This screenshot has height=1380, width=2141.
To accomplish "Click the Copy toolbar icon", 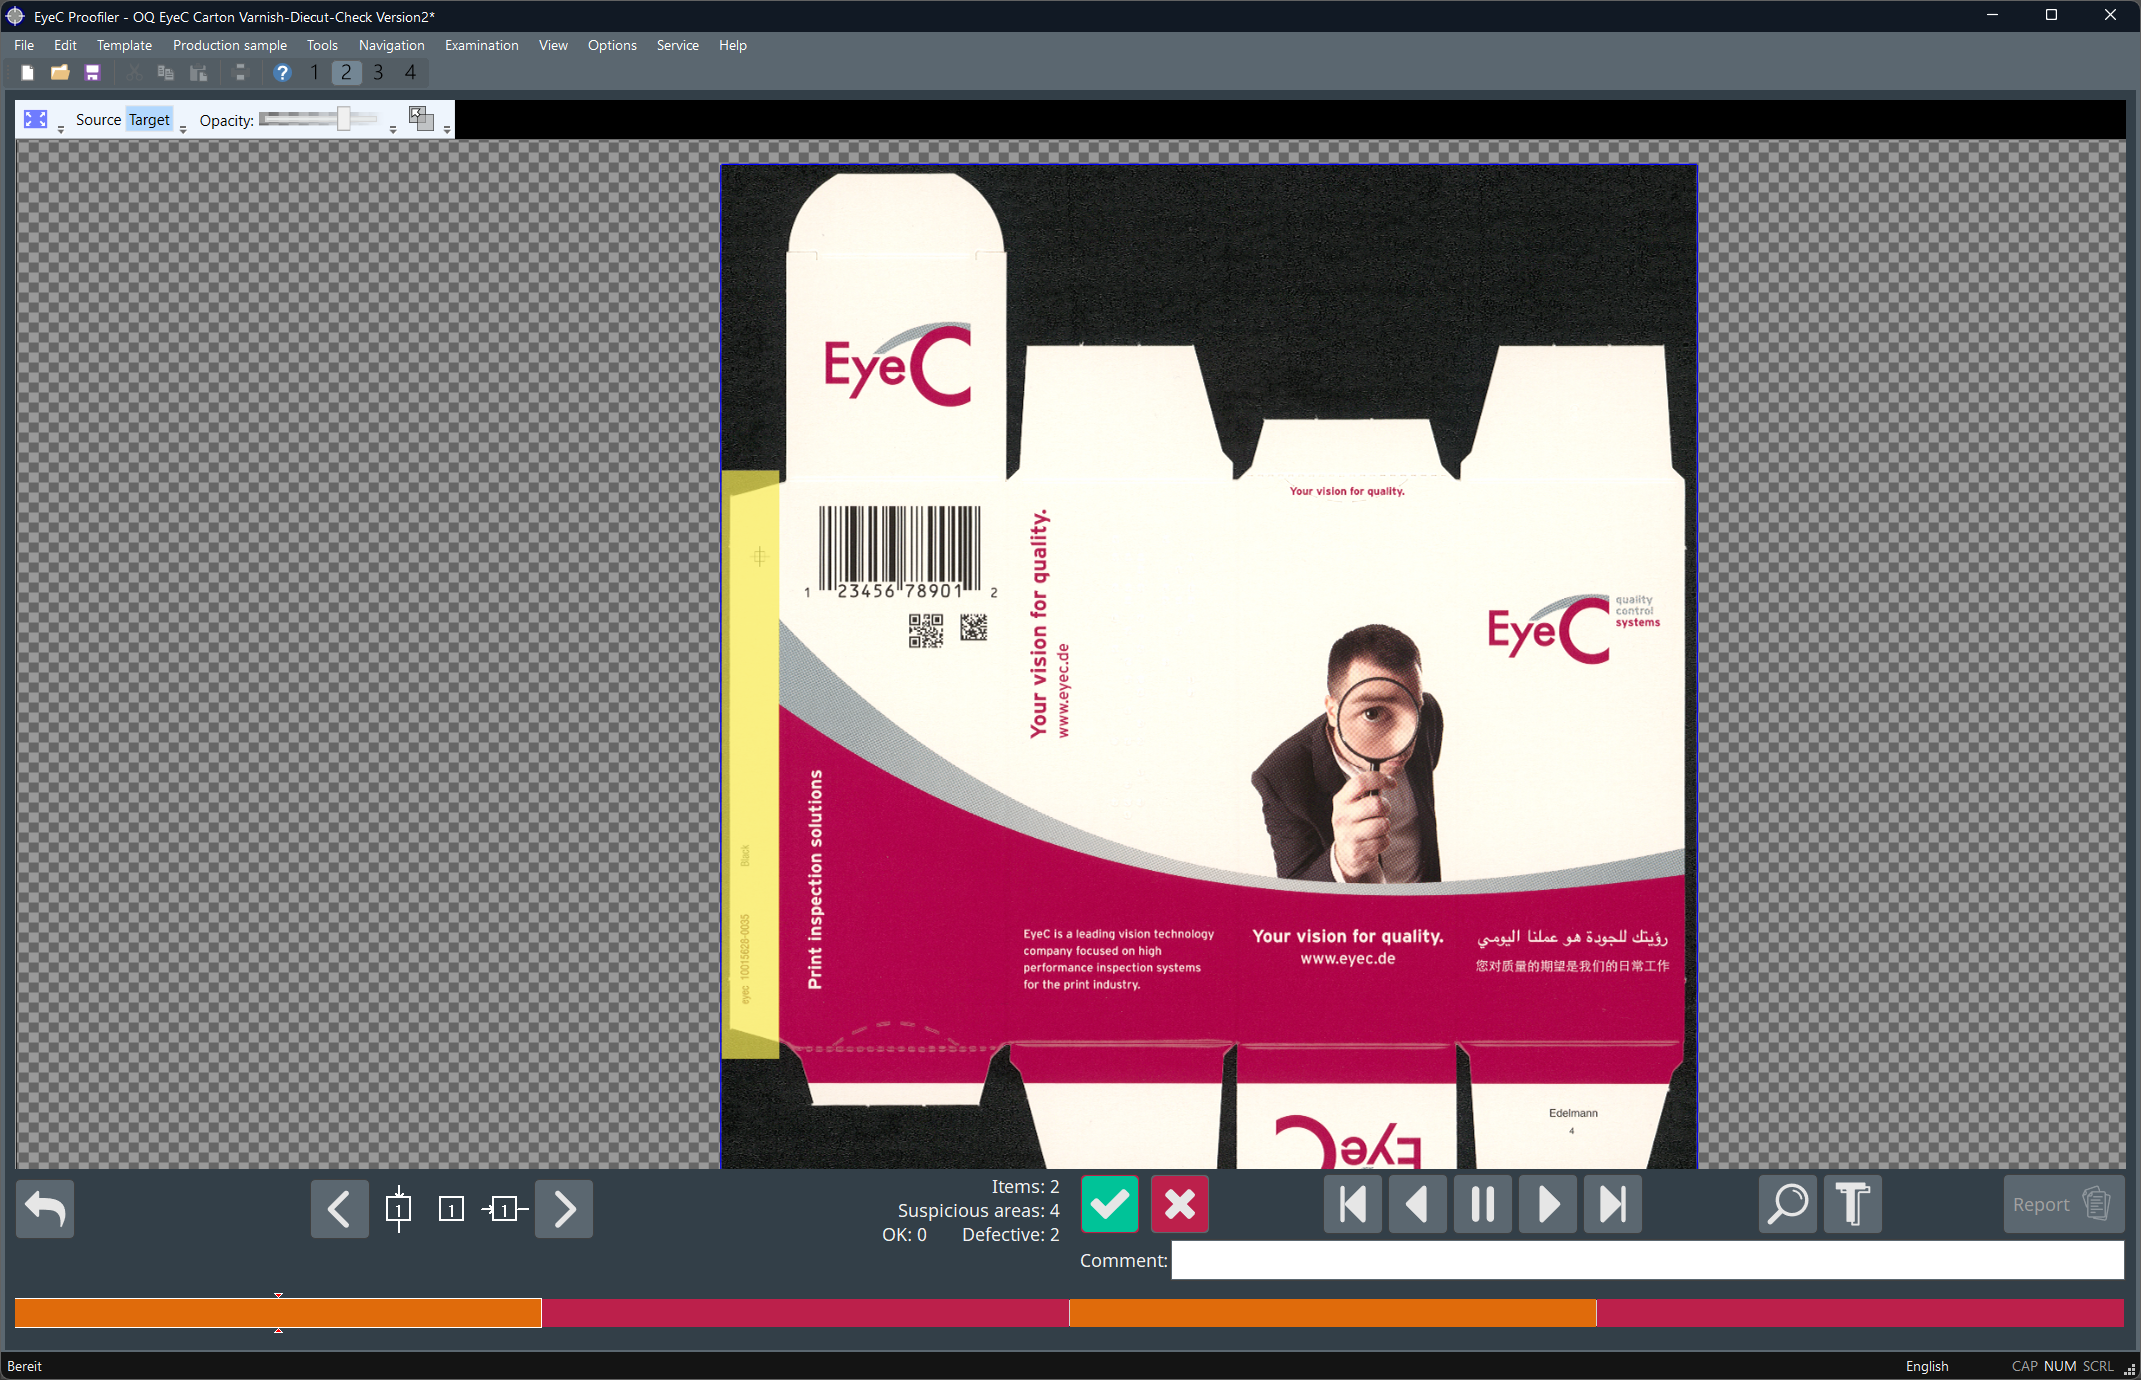I will click(x=166, y=72).
